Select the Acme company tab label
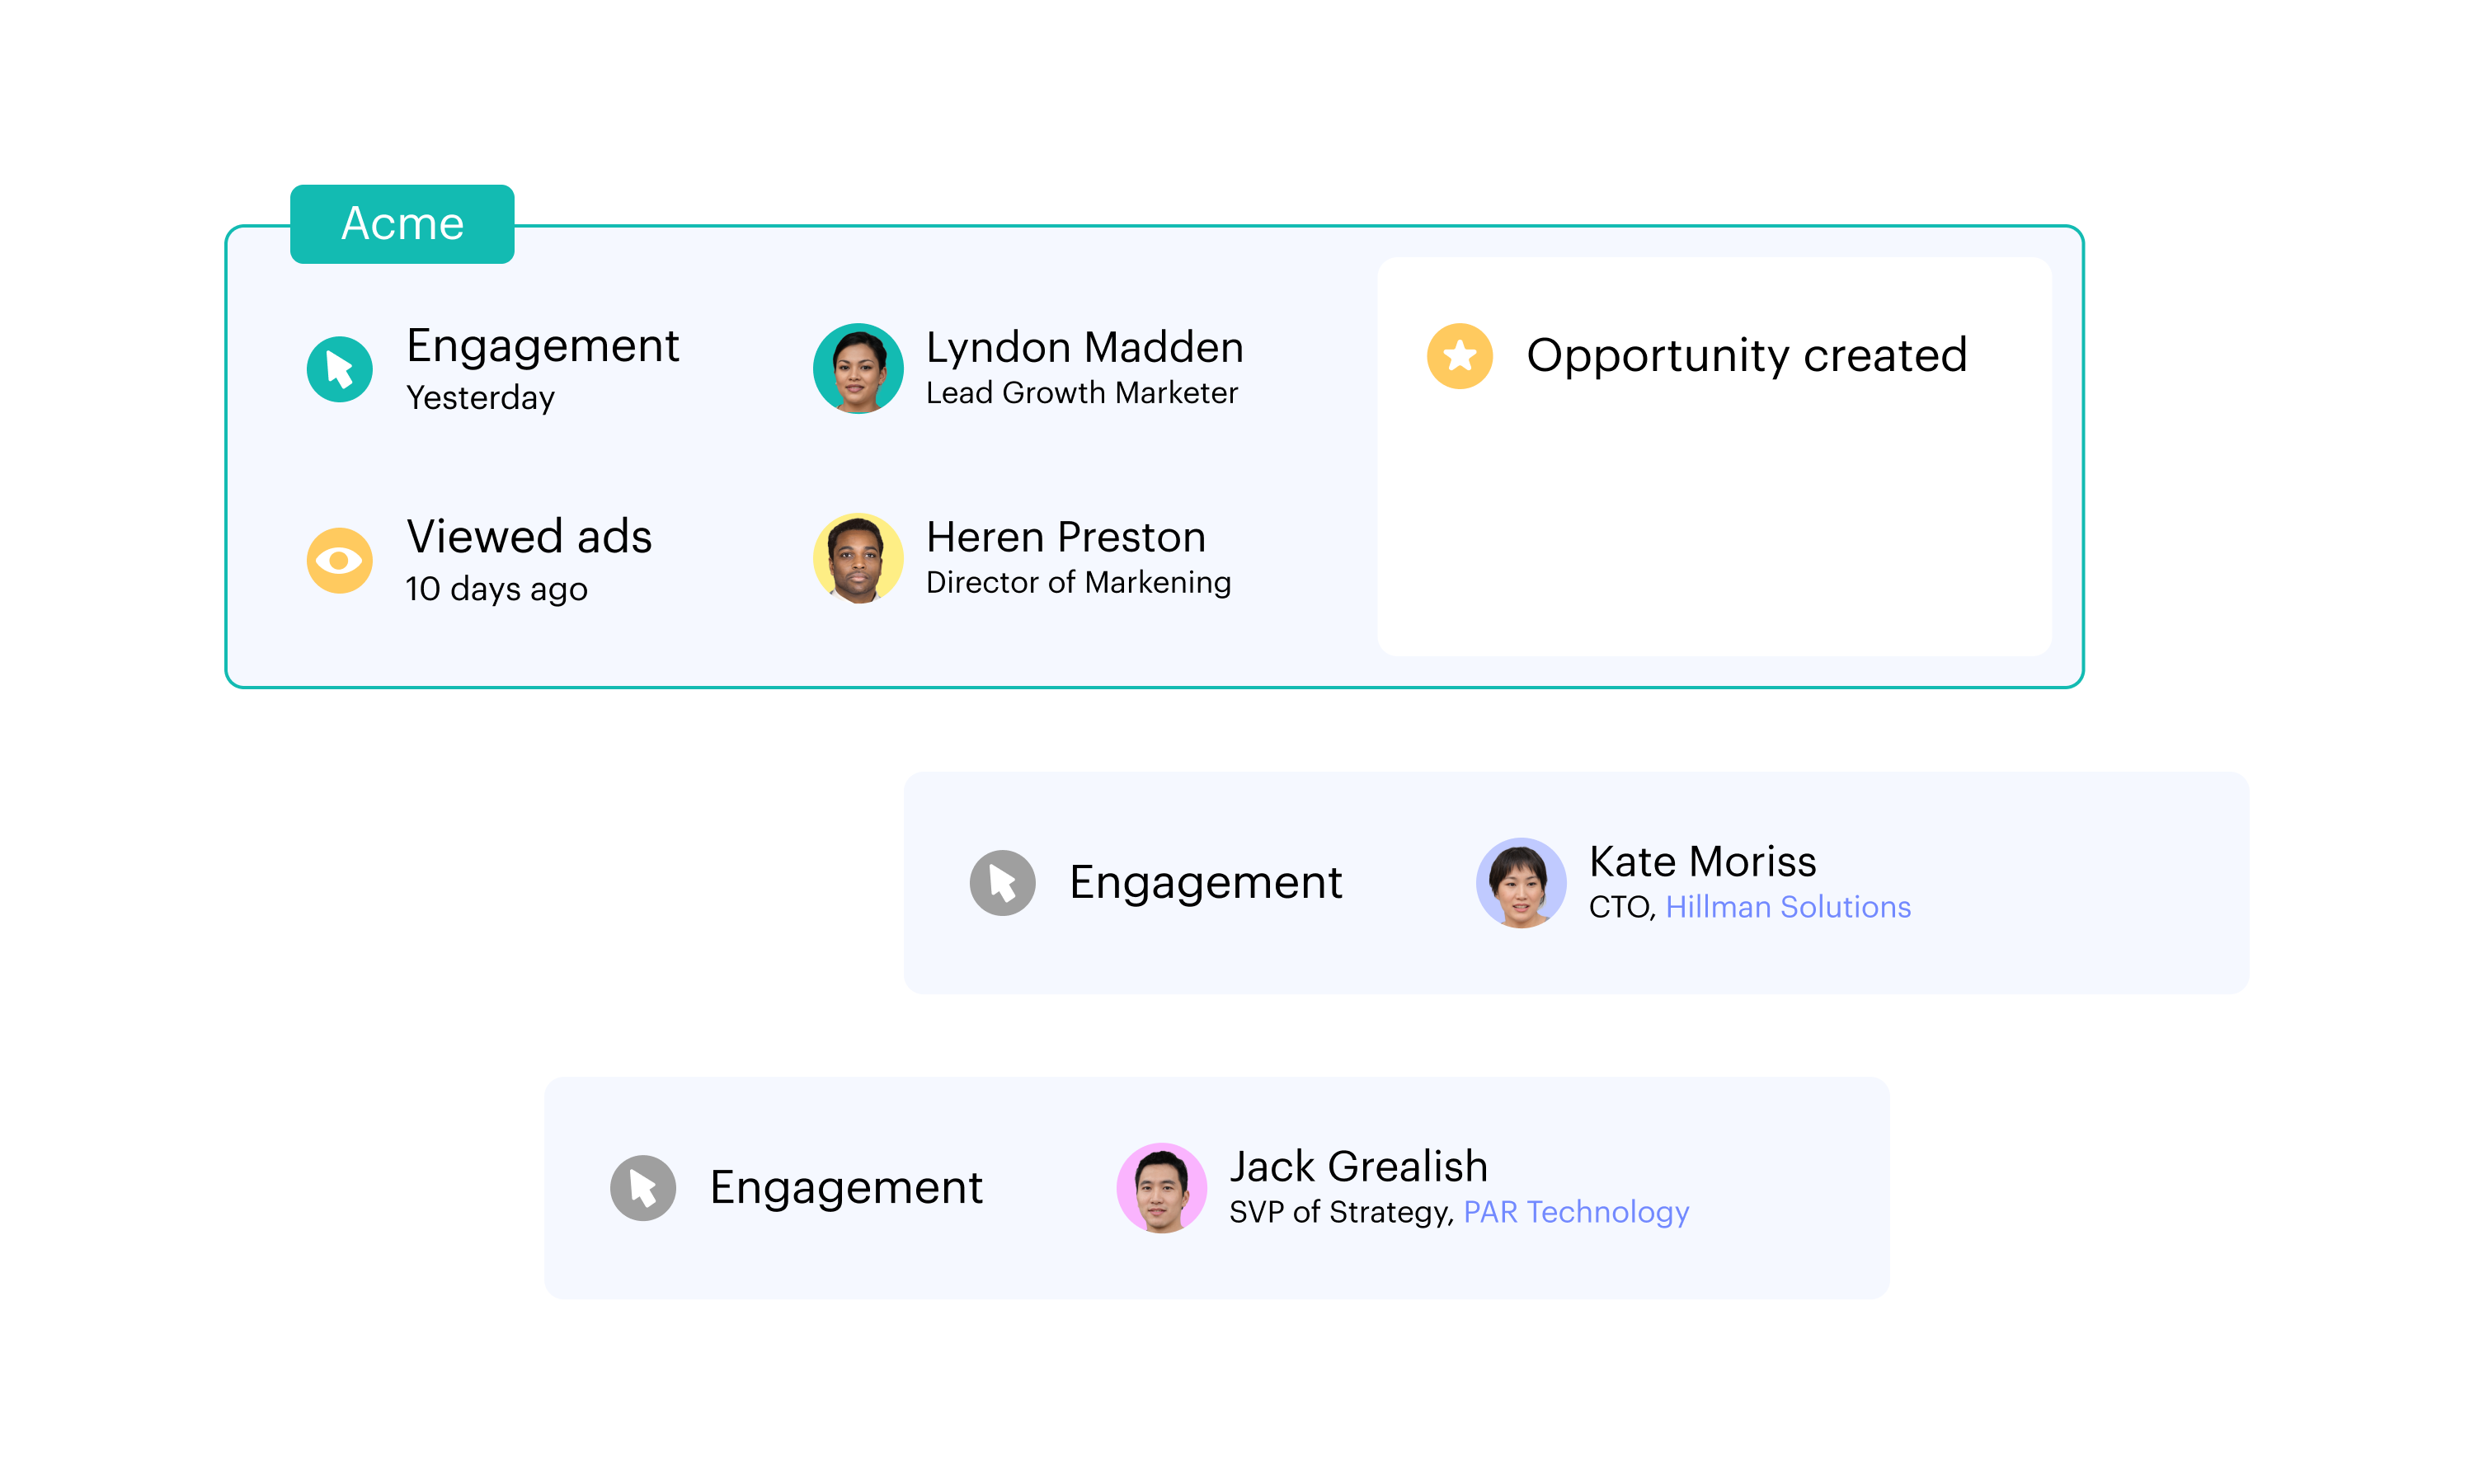Viewport: 2474px width, 1484px height. 402,224
